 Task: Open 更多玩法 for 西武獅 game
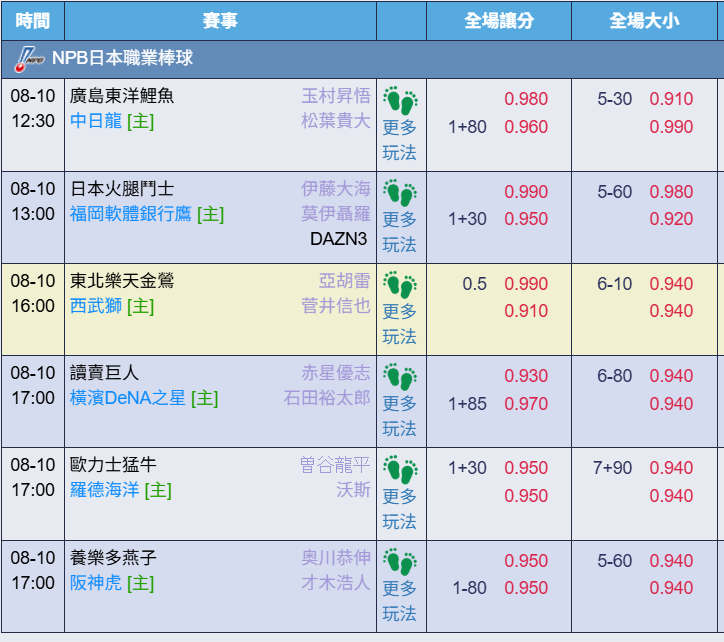(400, 324)
